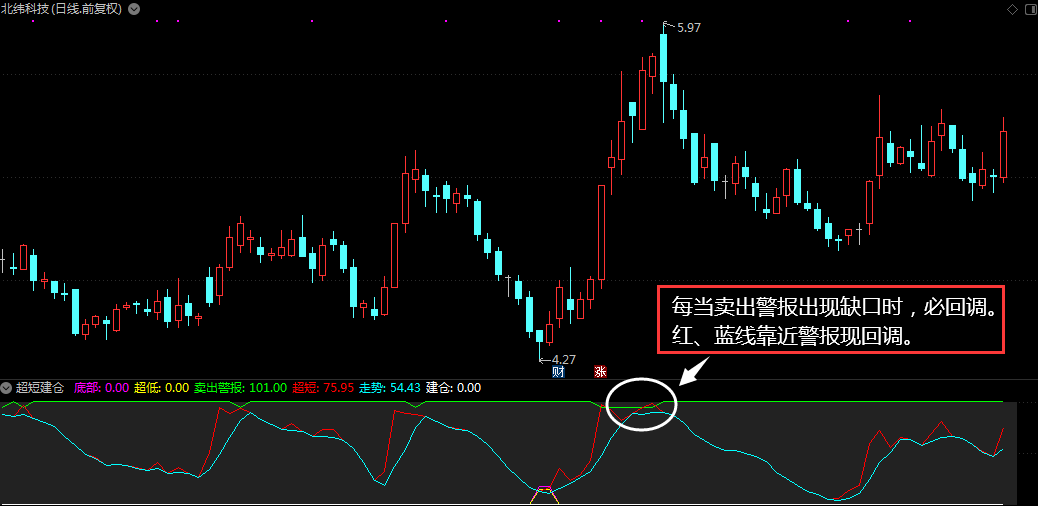
Task: Select the 建仓: 0.00 indicator value
Action: coord(453,387)
